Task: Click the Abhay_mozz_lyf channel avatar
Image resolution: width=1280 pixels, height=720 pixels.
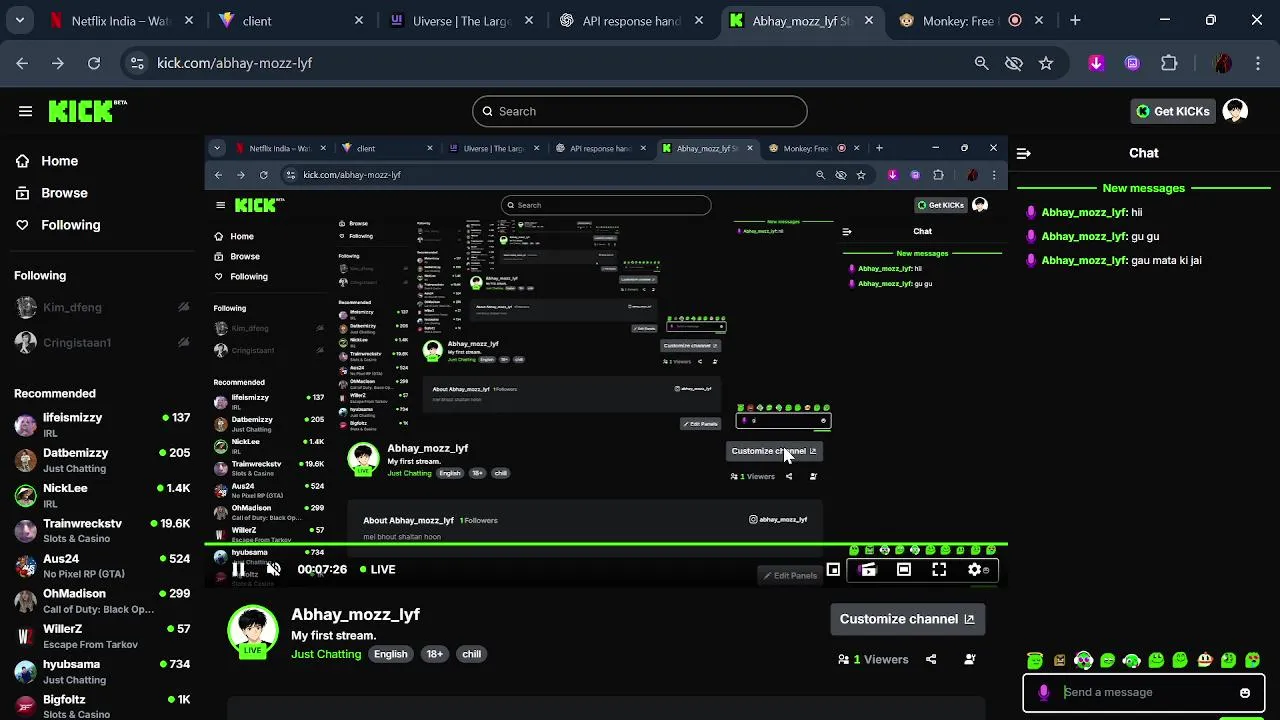Action: [x=253, y=632]
